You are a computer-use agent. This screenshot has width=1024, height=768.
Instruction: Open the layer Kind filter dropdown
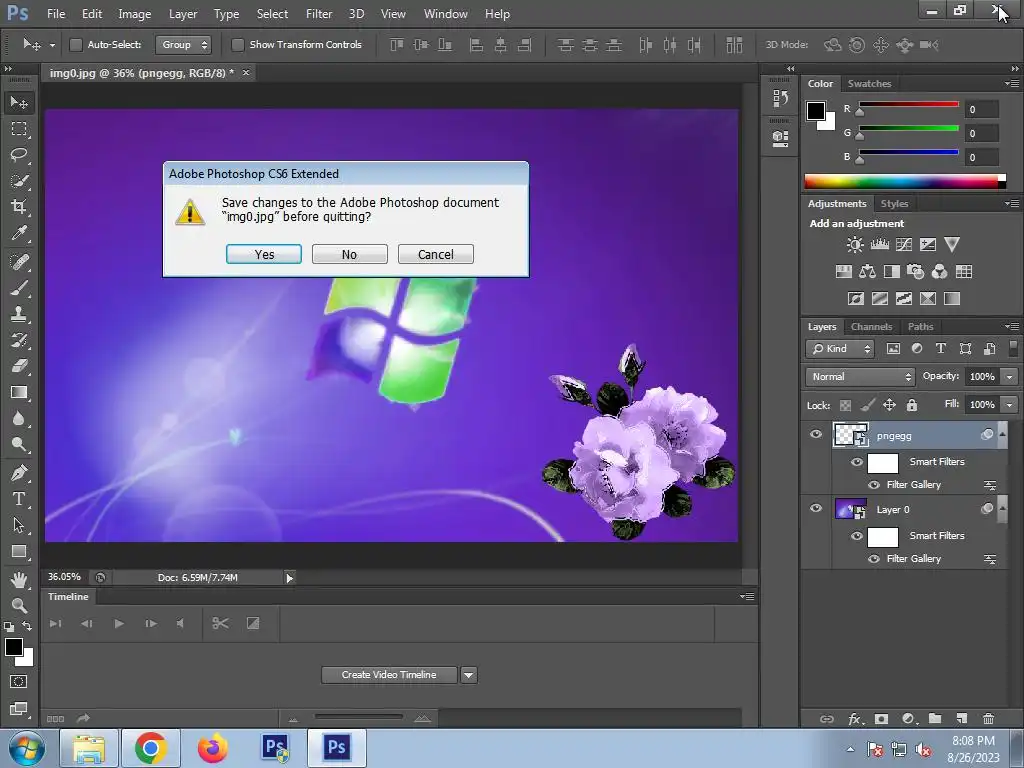pyautogui.click(x=840, y=349)
